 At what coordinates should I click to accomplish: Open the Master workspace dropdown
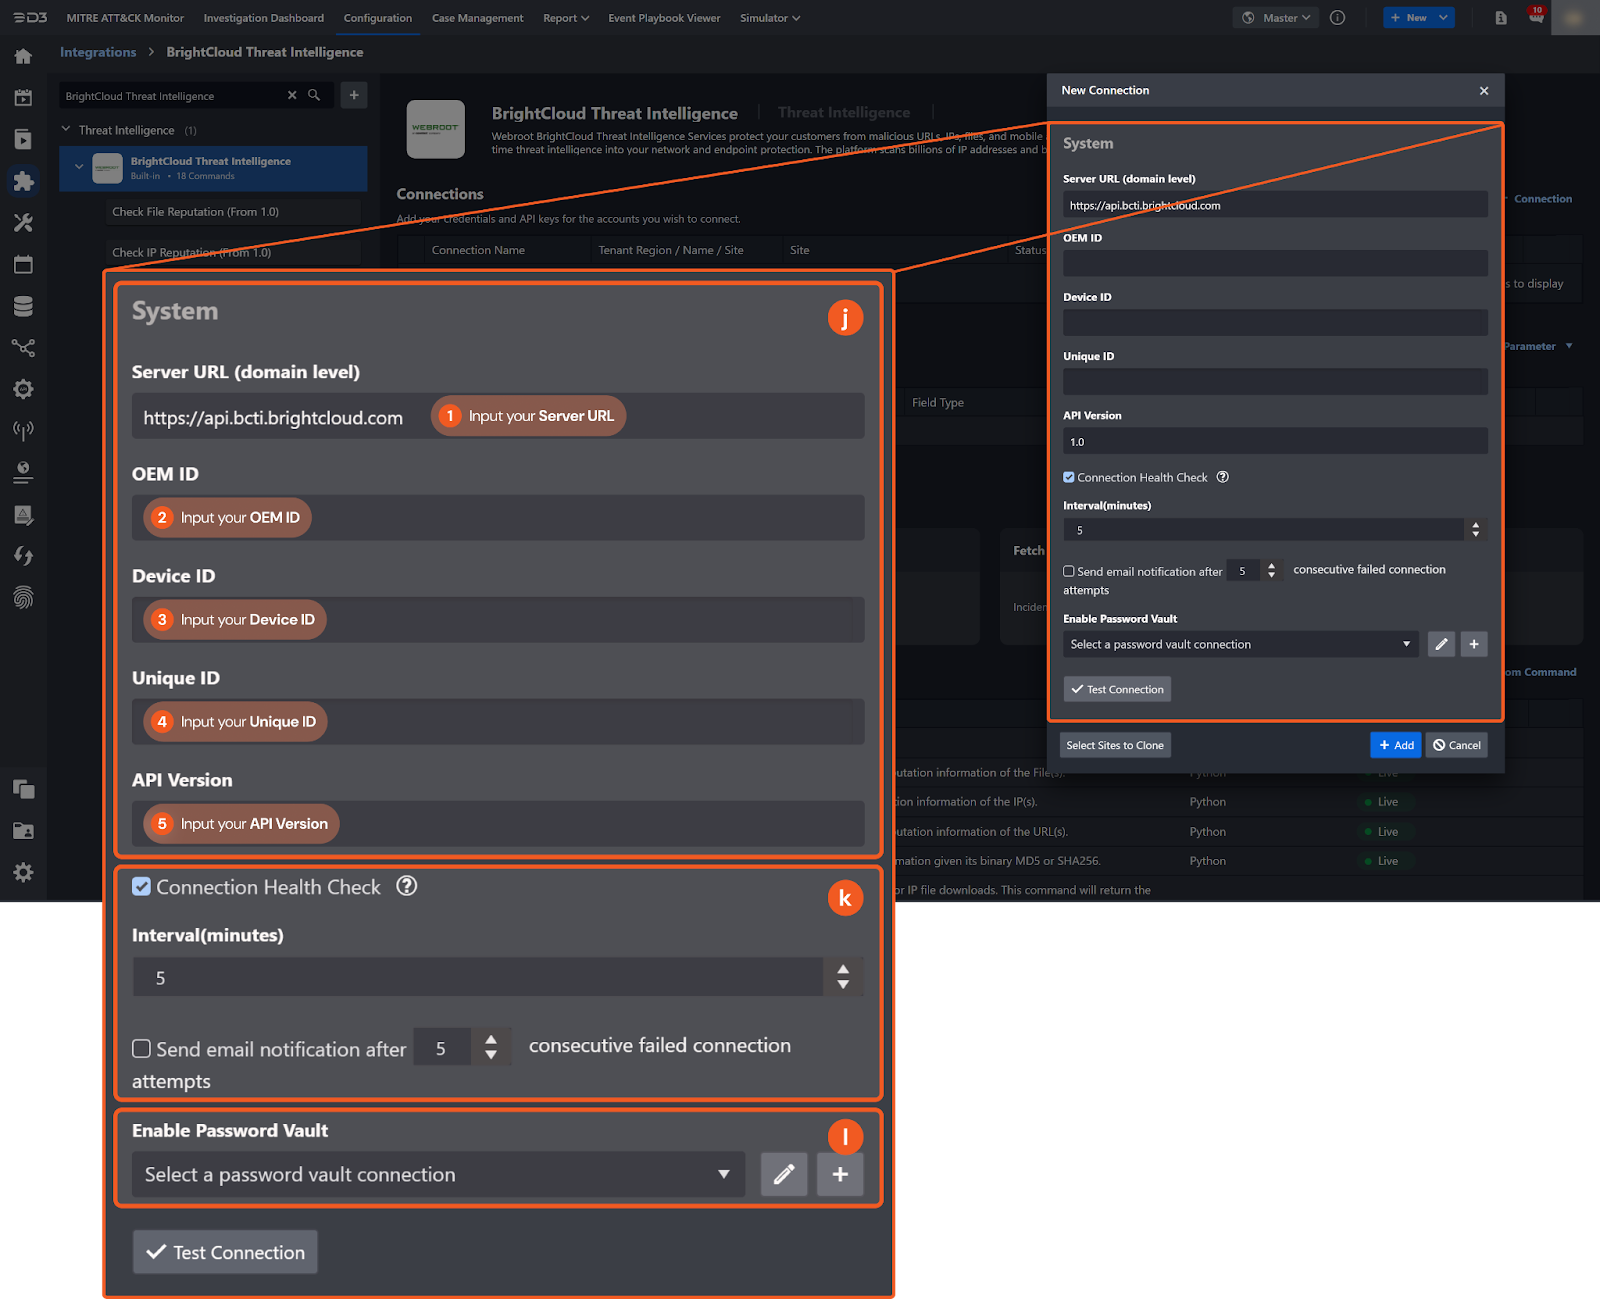(1276, 17)
